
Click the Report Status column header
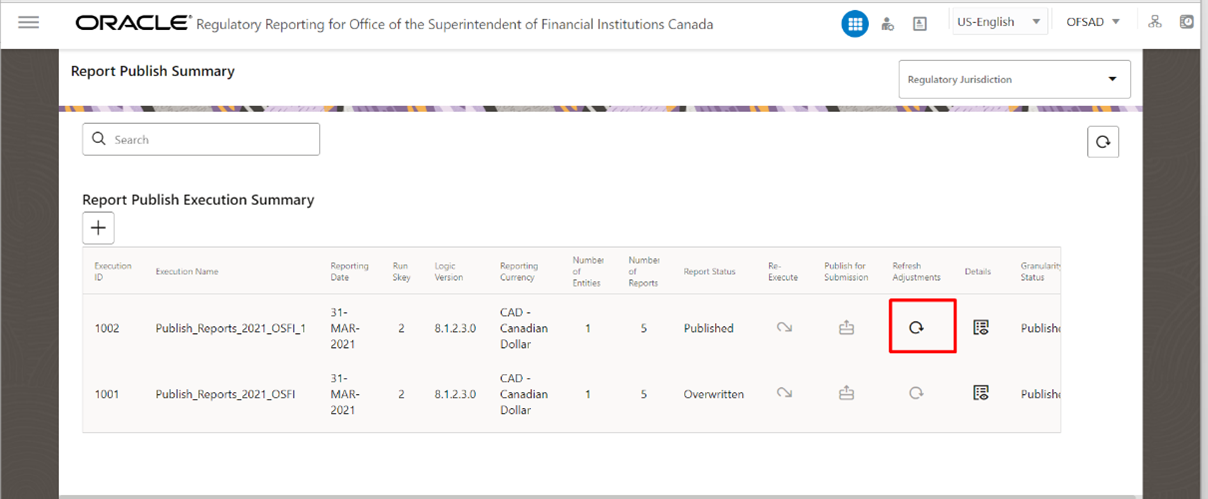[x=709, y=271]
